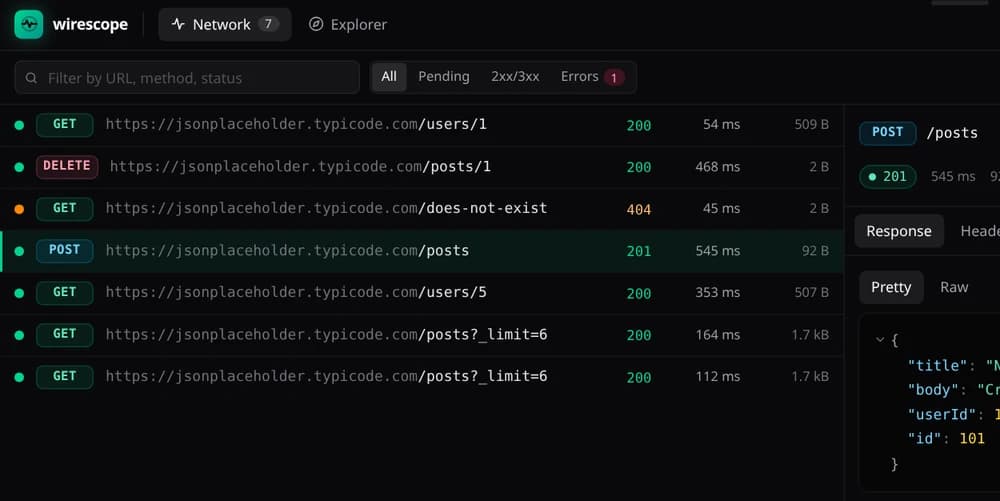Click the 509 B size value

pos(811,124)
